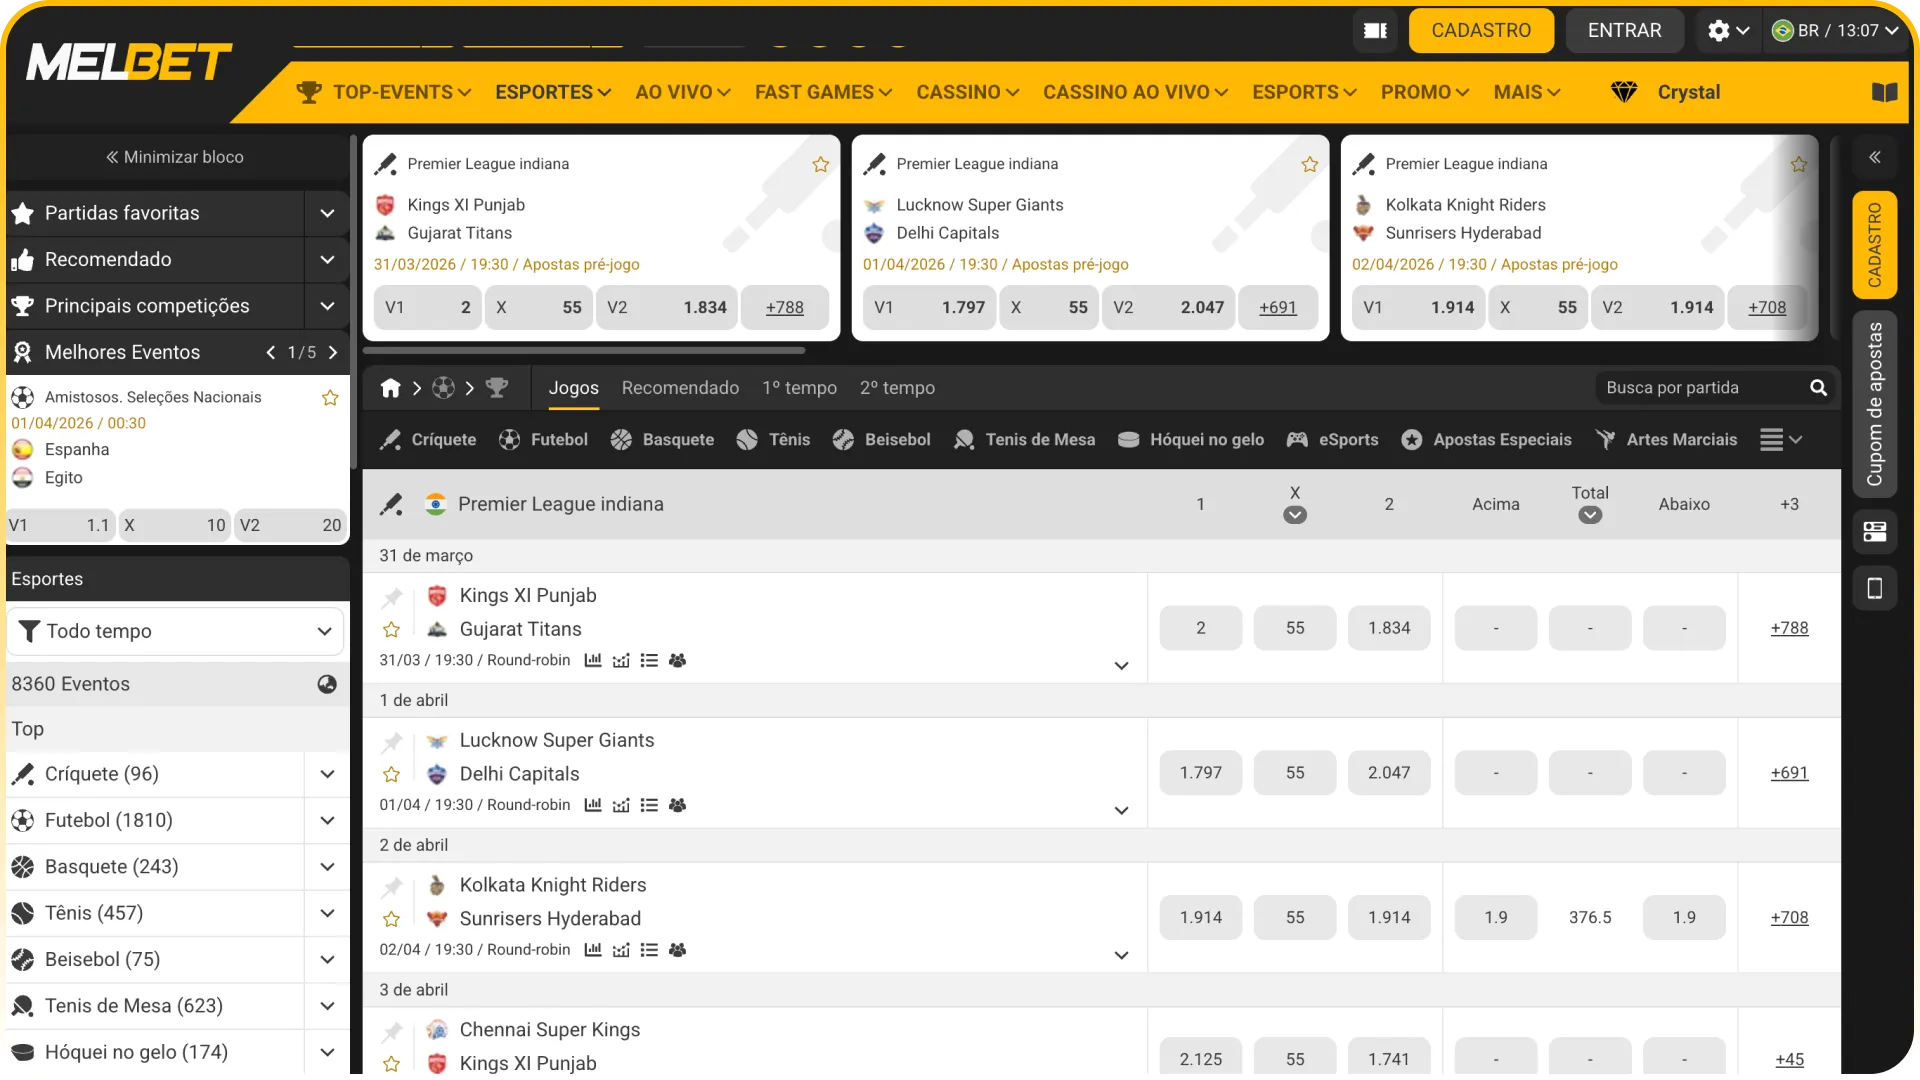Open the more sports hamburger menu

[1781, 440]
